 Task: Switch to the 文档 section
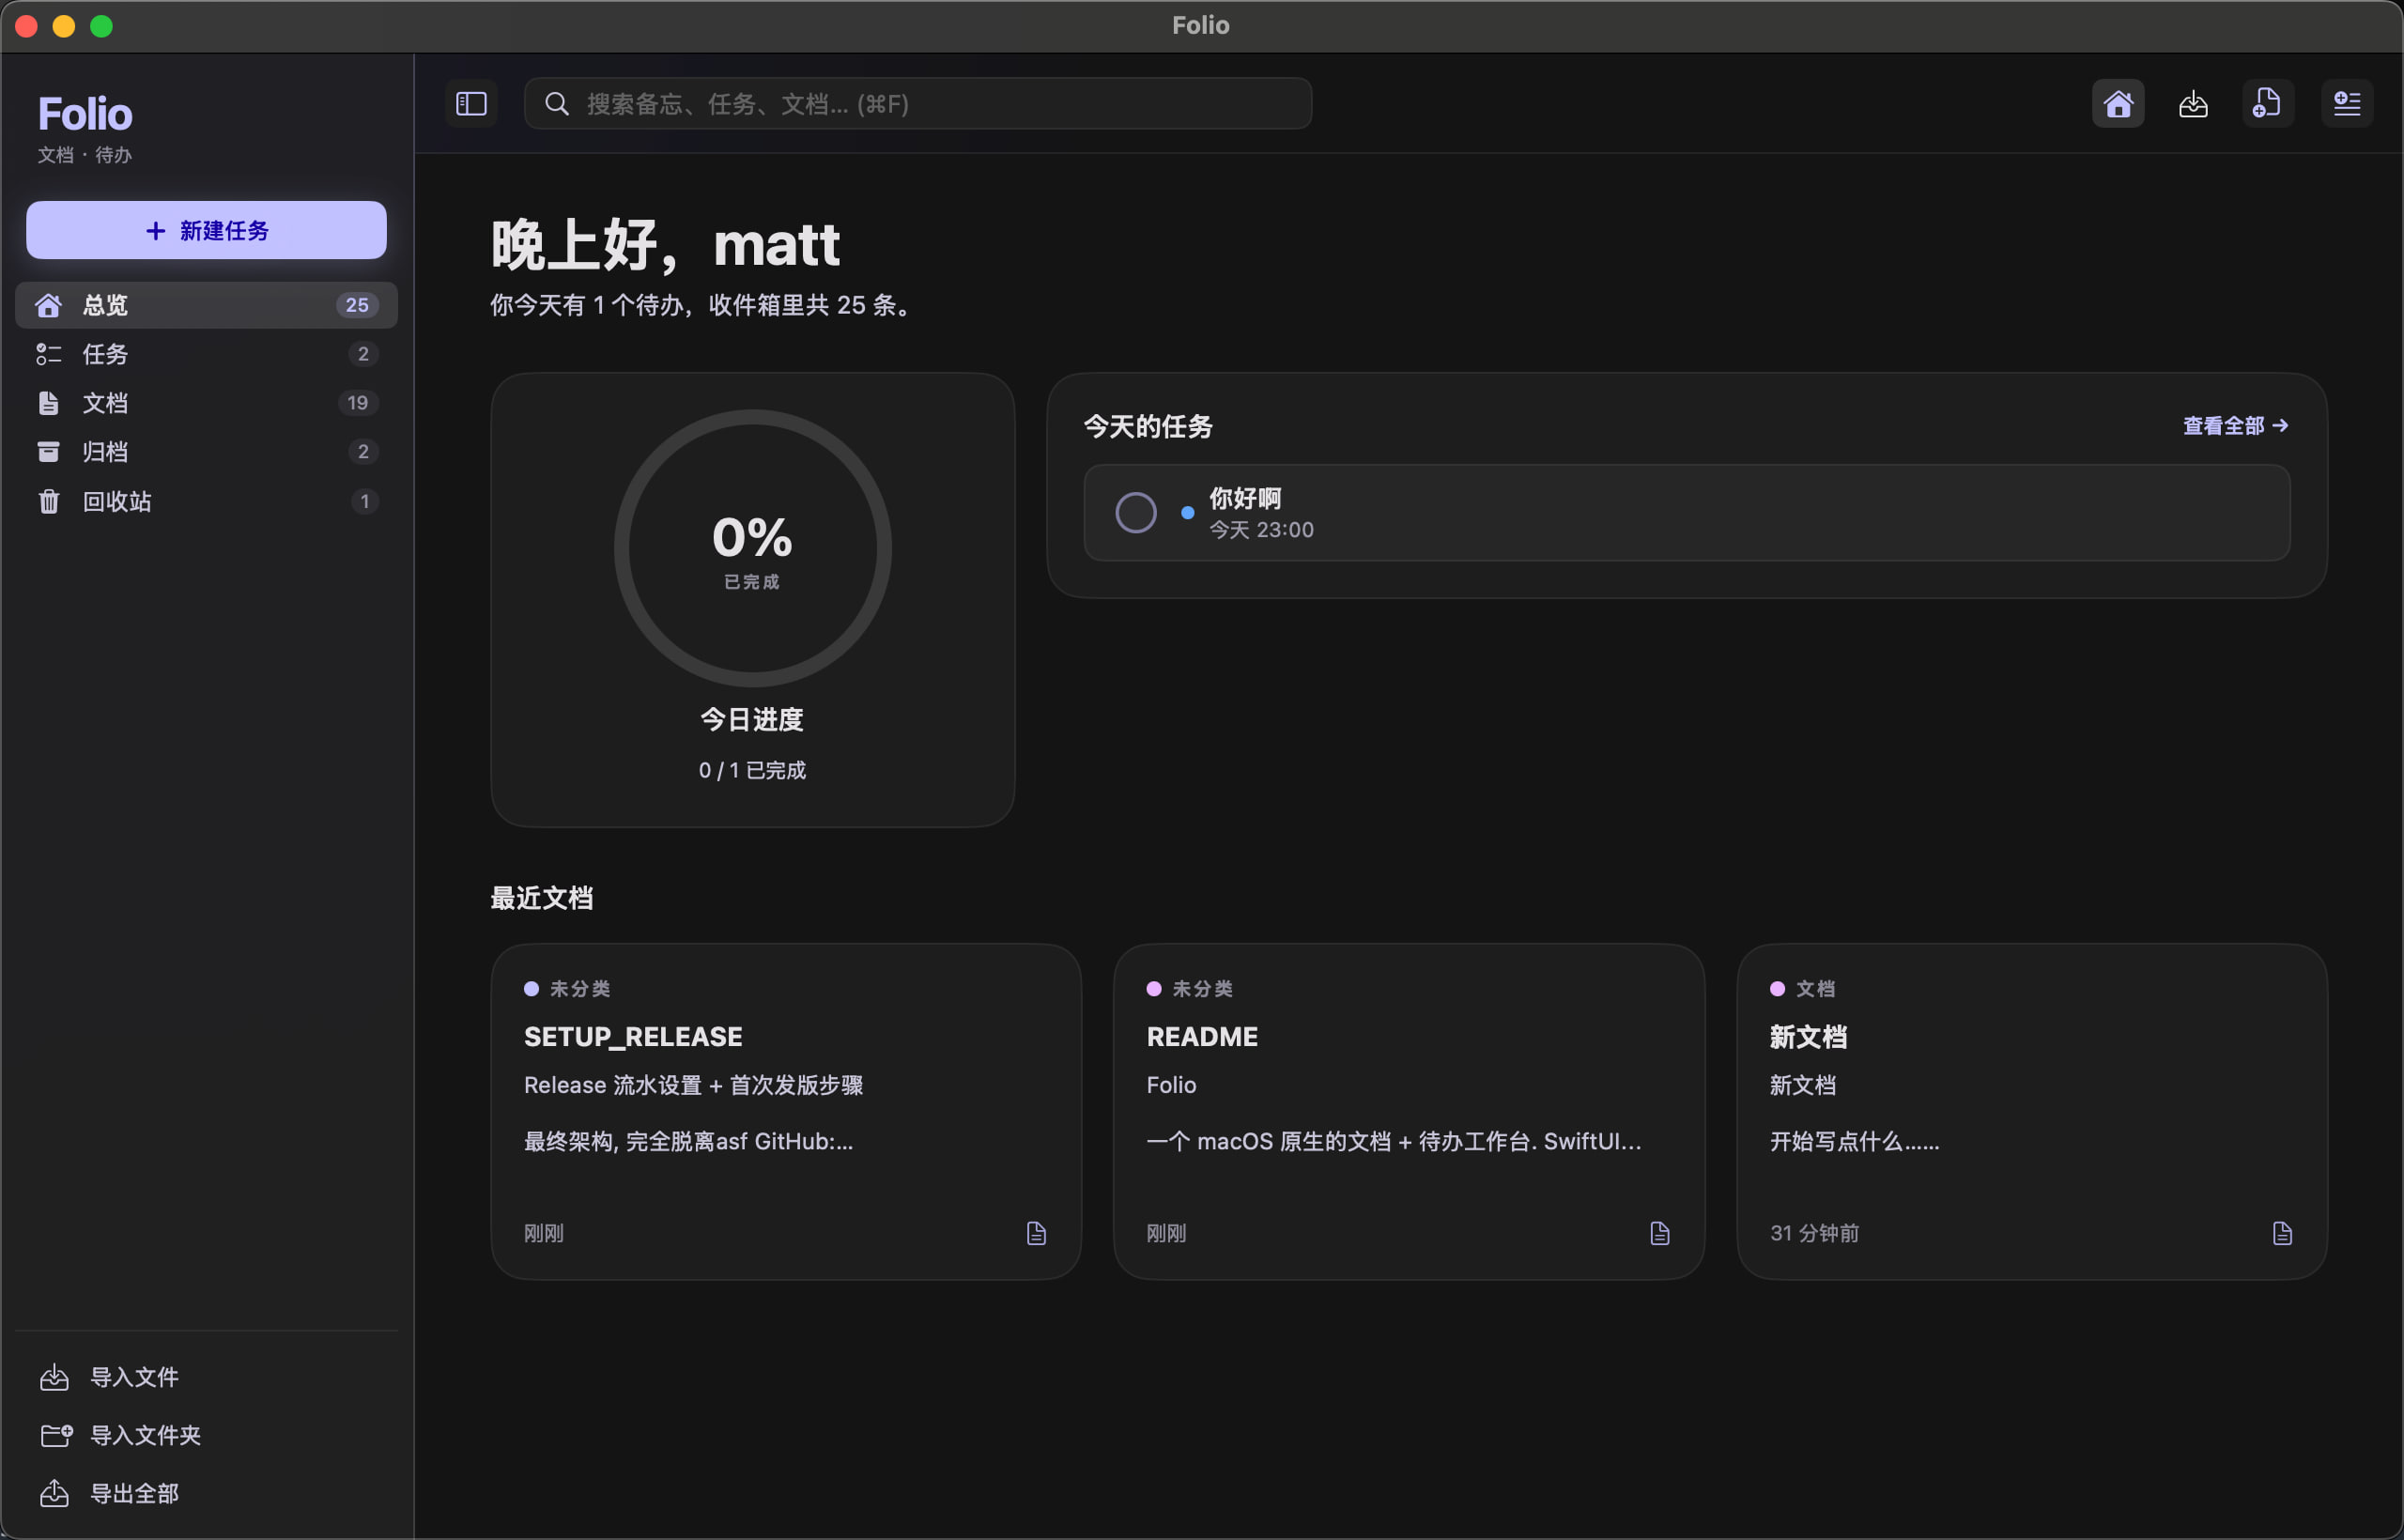pos(206,403)
